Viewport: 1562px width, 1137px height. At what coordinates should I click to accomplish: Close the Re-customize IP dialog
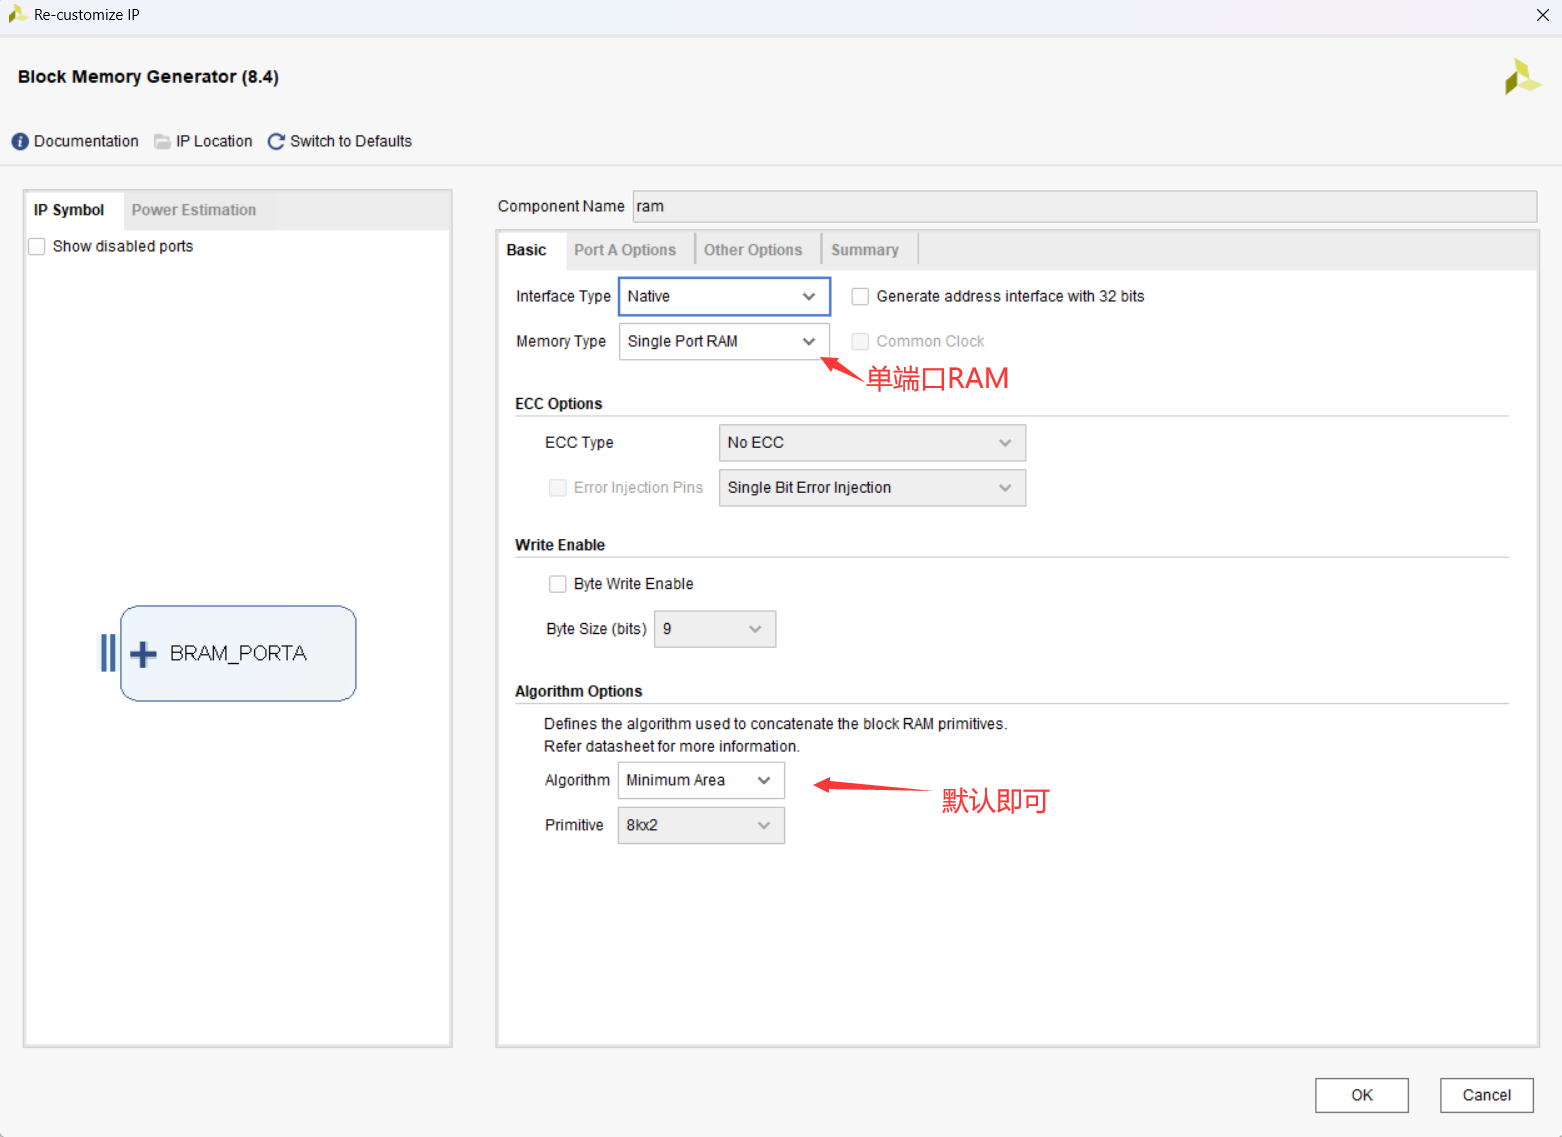(x=1542, y=15)
